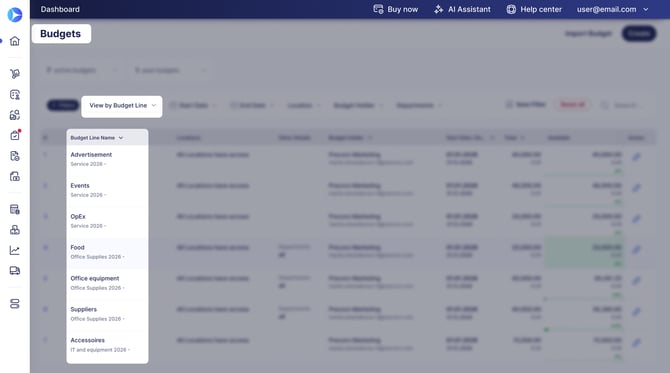Select the OpEx budget line
The width and height of the screenshot is (670, 373).
(78, 217)
